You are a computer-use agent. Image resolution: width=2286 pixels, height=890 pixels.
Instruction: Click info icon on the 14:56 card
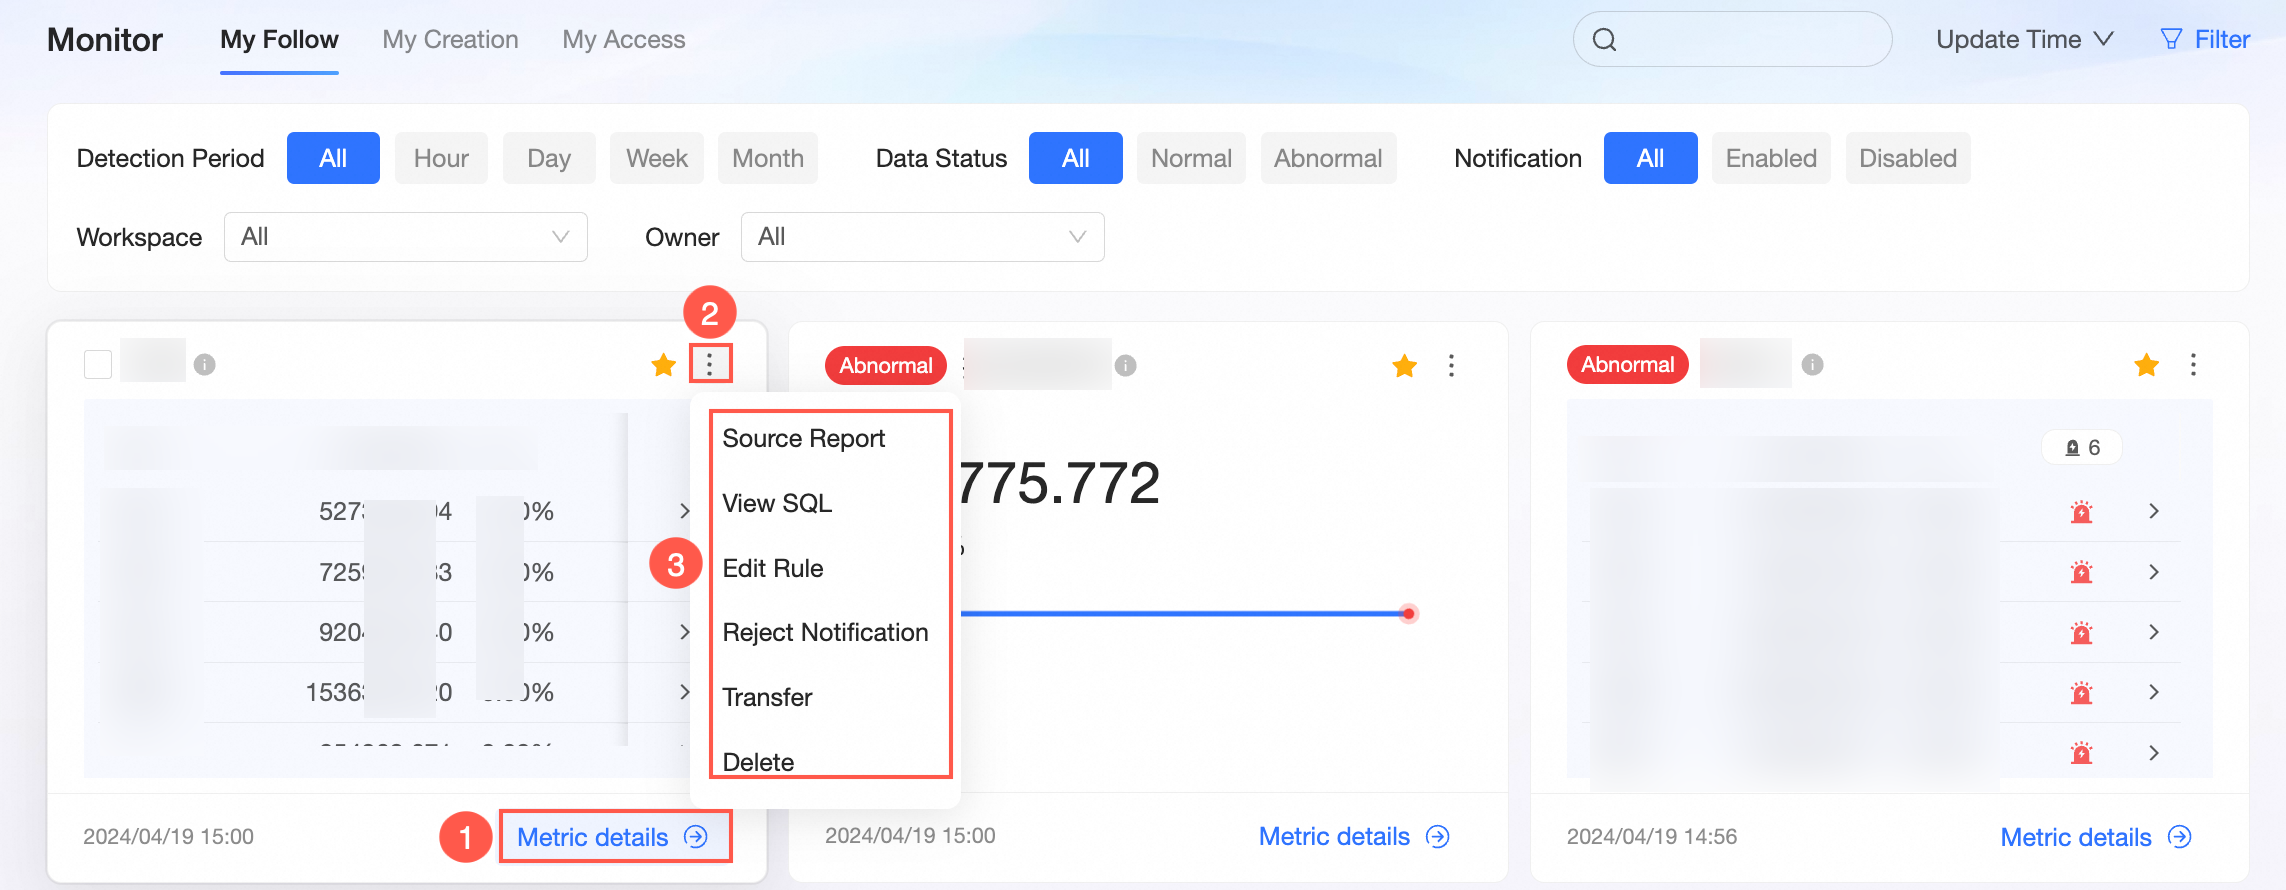click(1812, 365)
